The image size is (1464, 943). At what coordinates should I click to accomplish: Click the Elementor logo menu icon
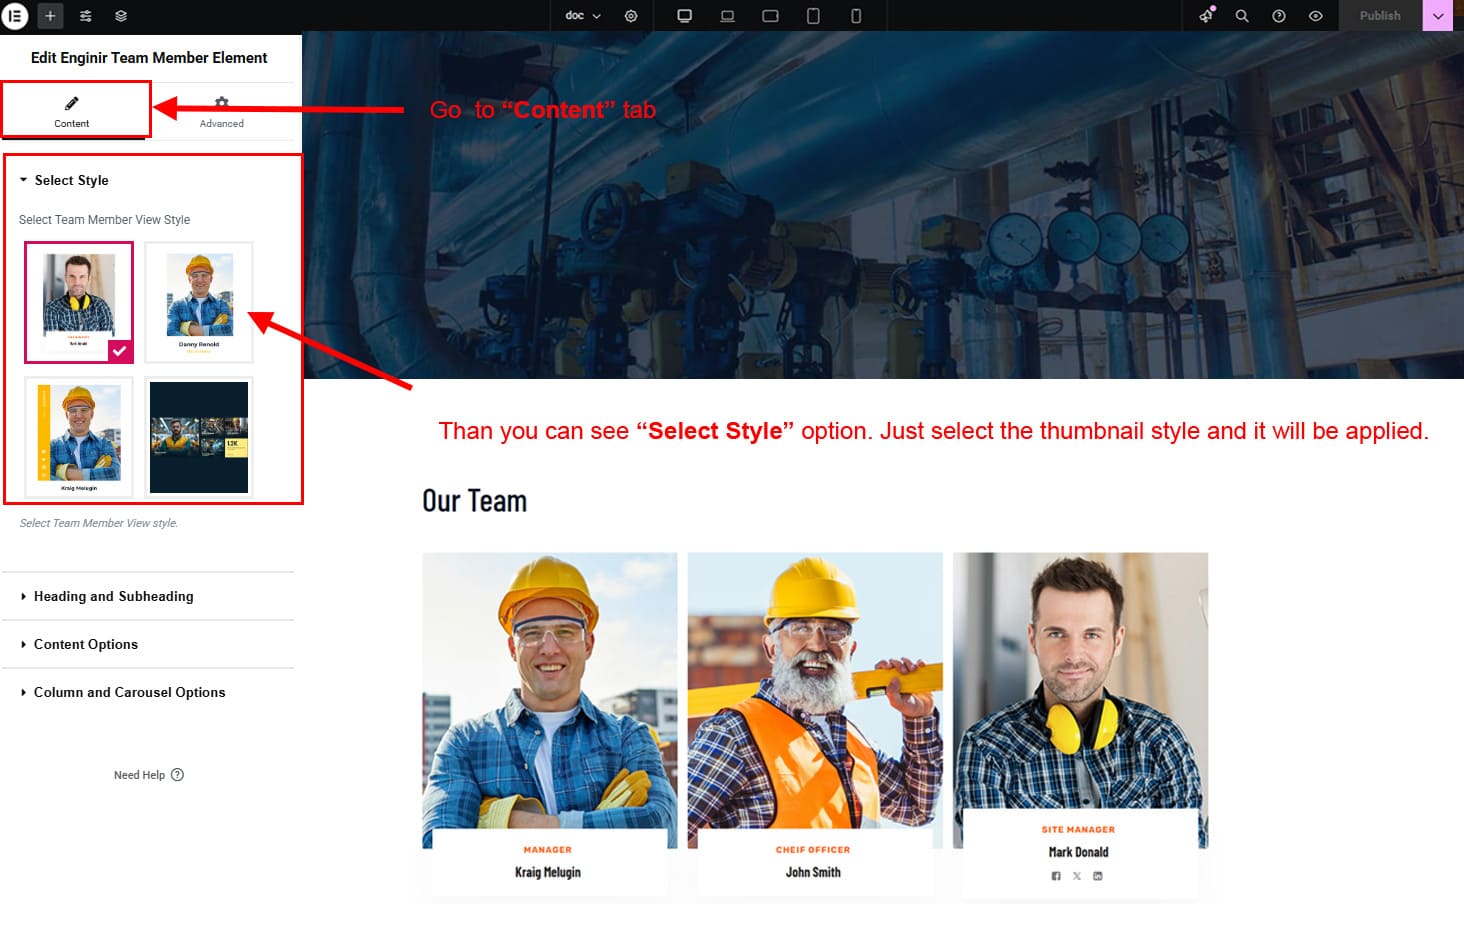(15, 16)
